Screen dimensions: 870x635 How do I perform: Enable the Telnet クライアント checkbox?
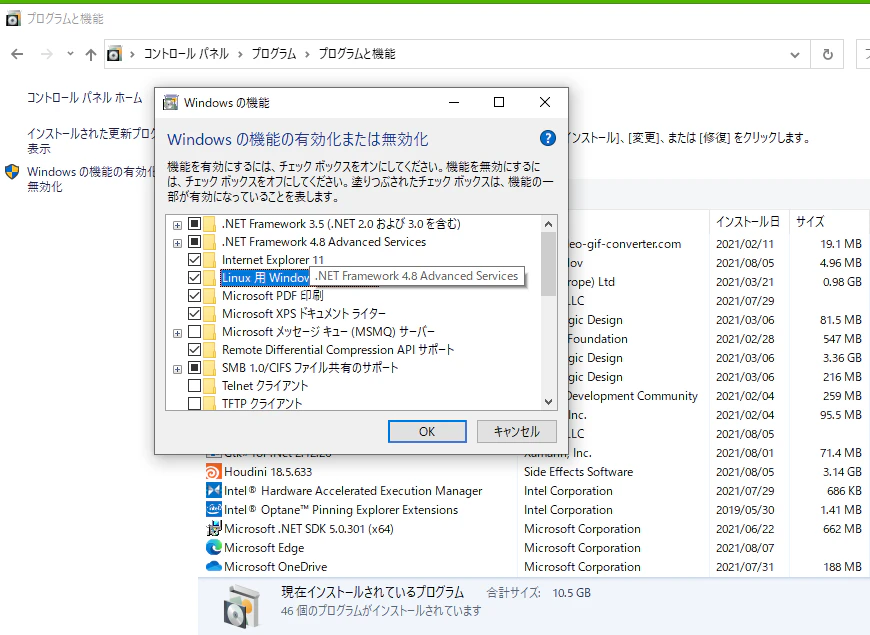click(x=194, y=385)
